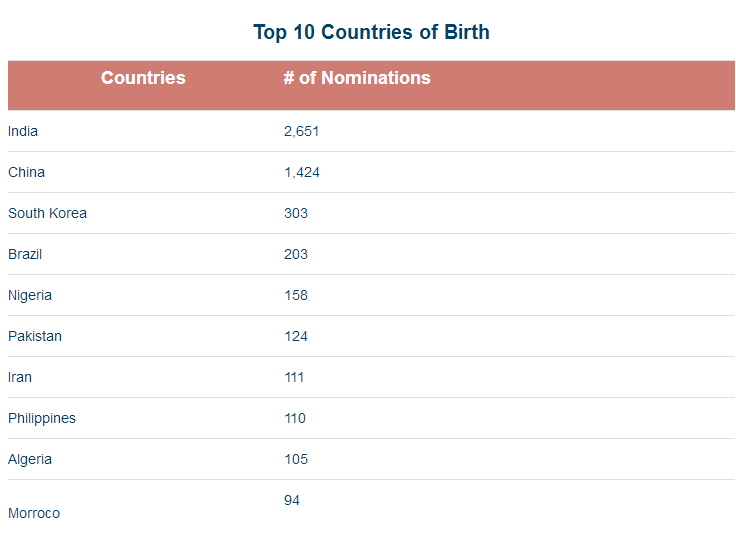736x546 pixels.
Task: Click Brazil's value 203
Action: [x=295, y=254]
